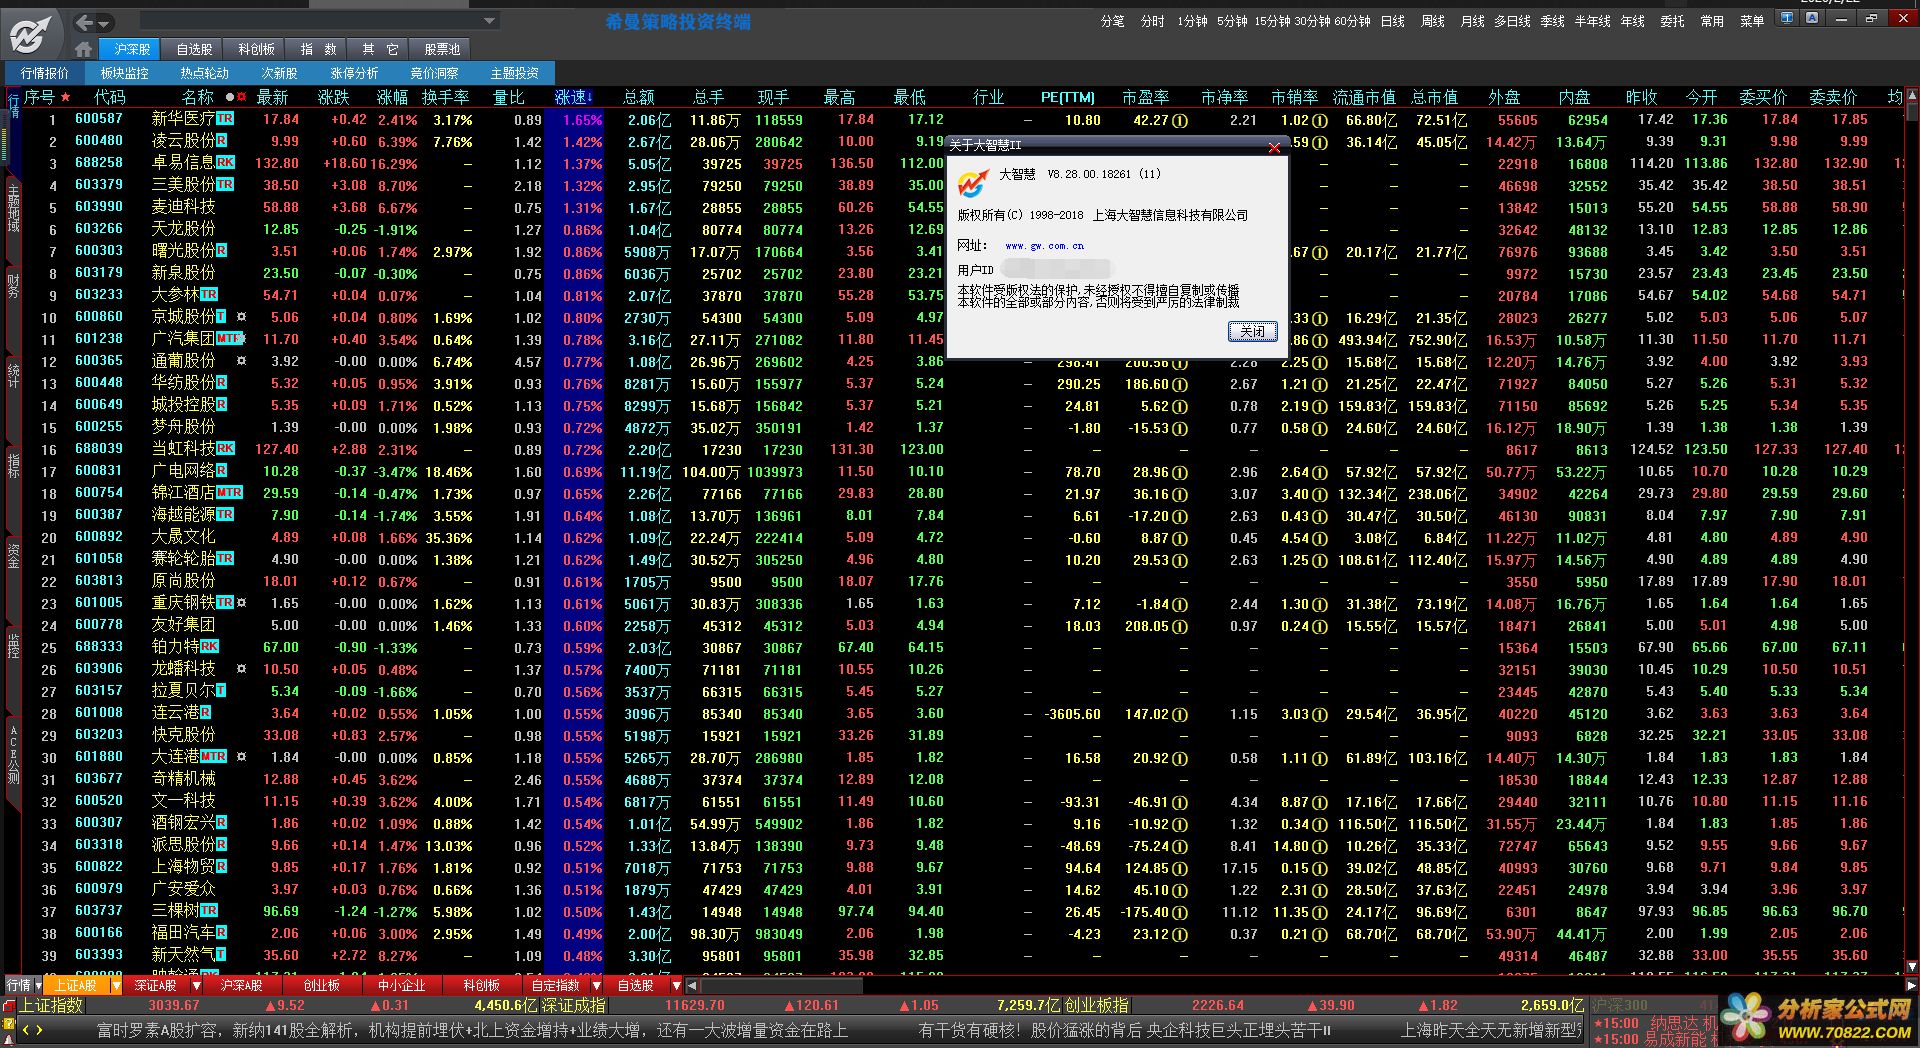Screen dimensions: 1920x1048
Task: Select the 板块监控 sub-tab
Action: (x=124, y=73)
